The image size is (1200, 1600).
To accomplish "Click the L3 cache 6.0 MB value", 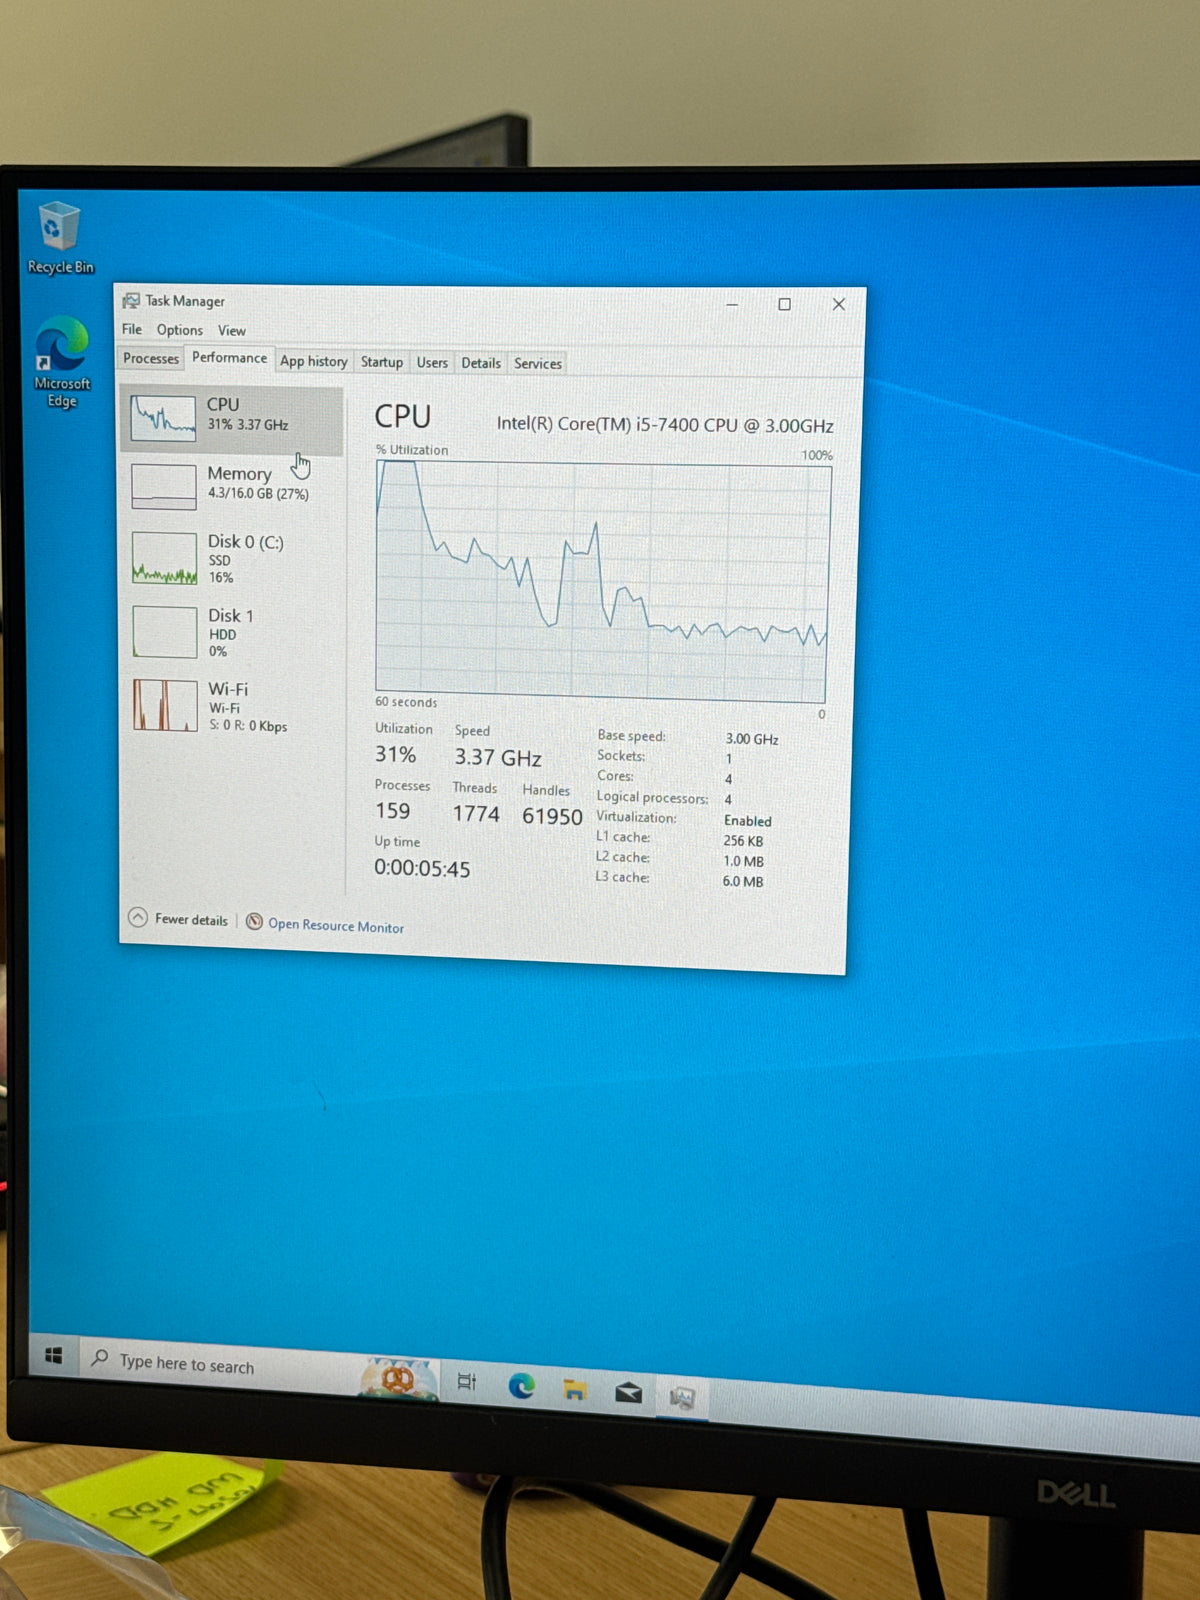I will click(x=743, y=881).
